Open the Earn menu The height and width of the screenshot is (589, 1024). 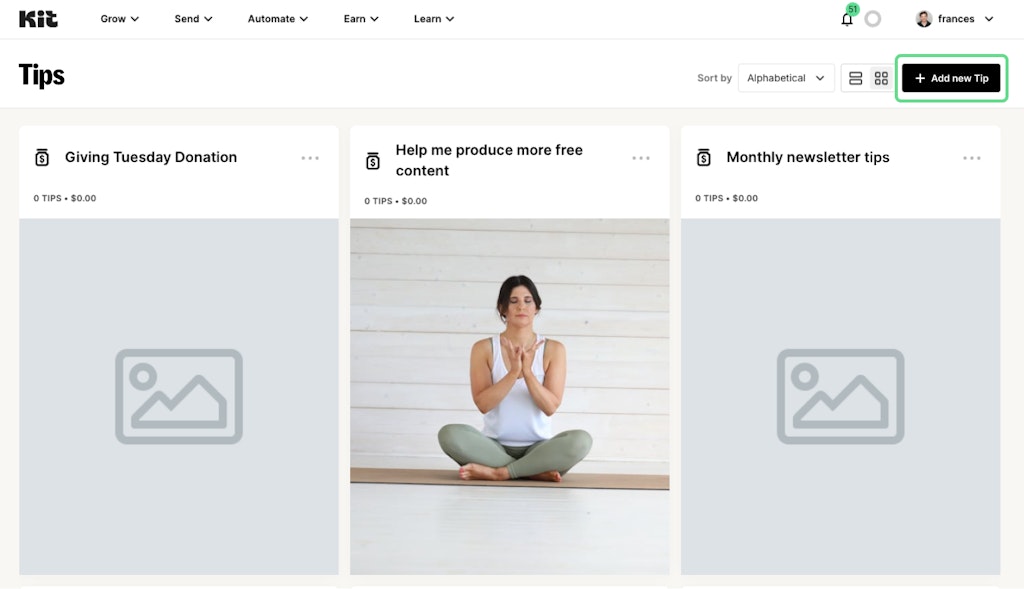click(361, 19)
